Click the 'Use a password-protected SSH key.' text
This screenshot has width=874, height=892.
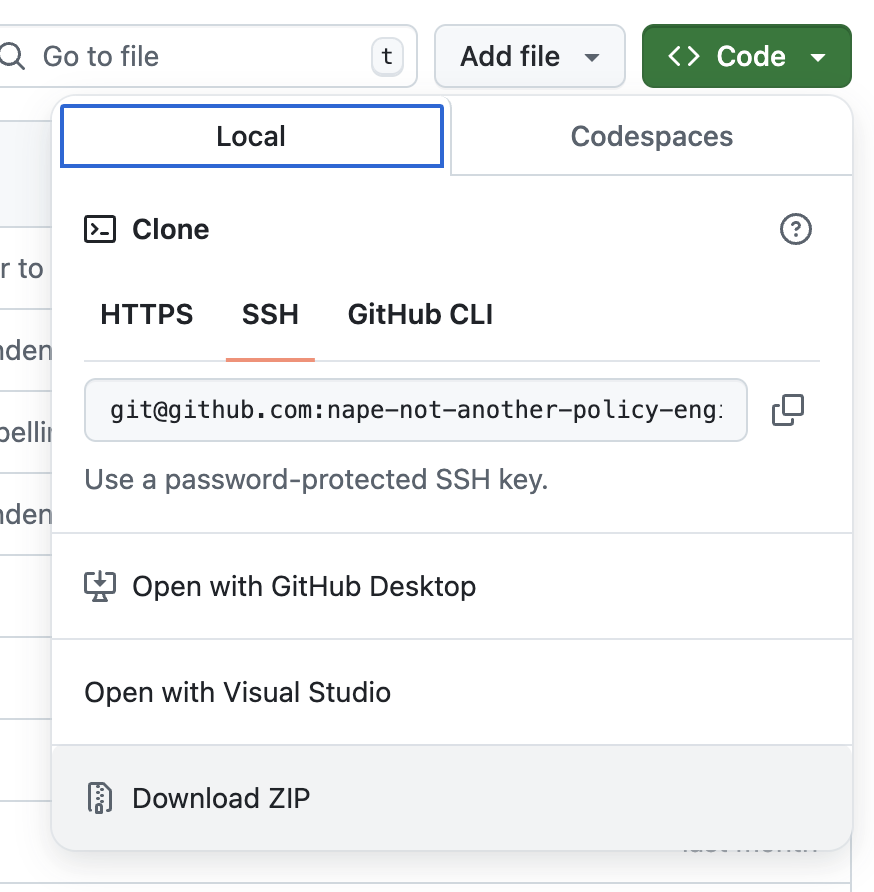pyautogui.click(x=316, y=480)
